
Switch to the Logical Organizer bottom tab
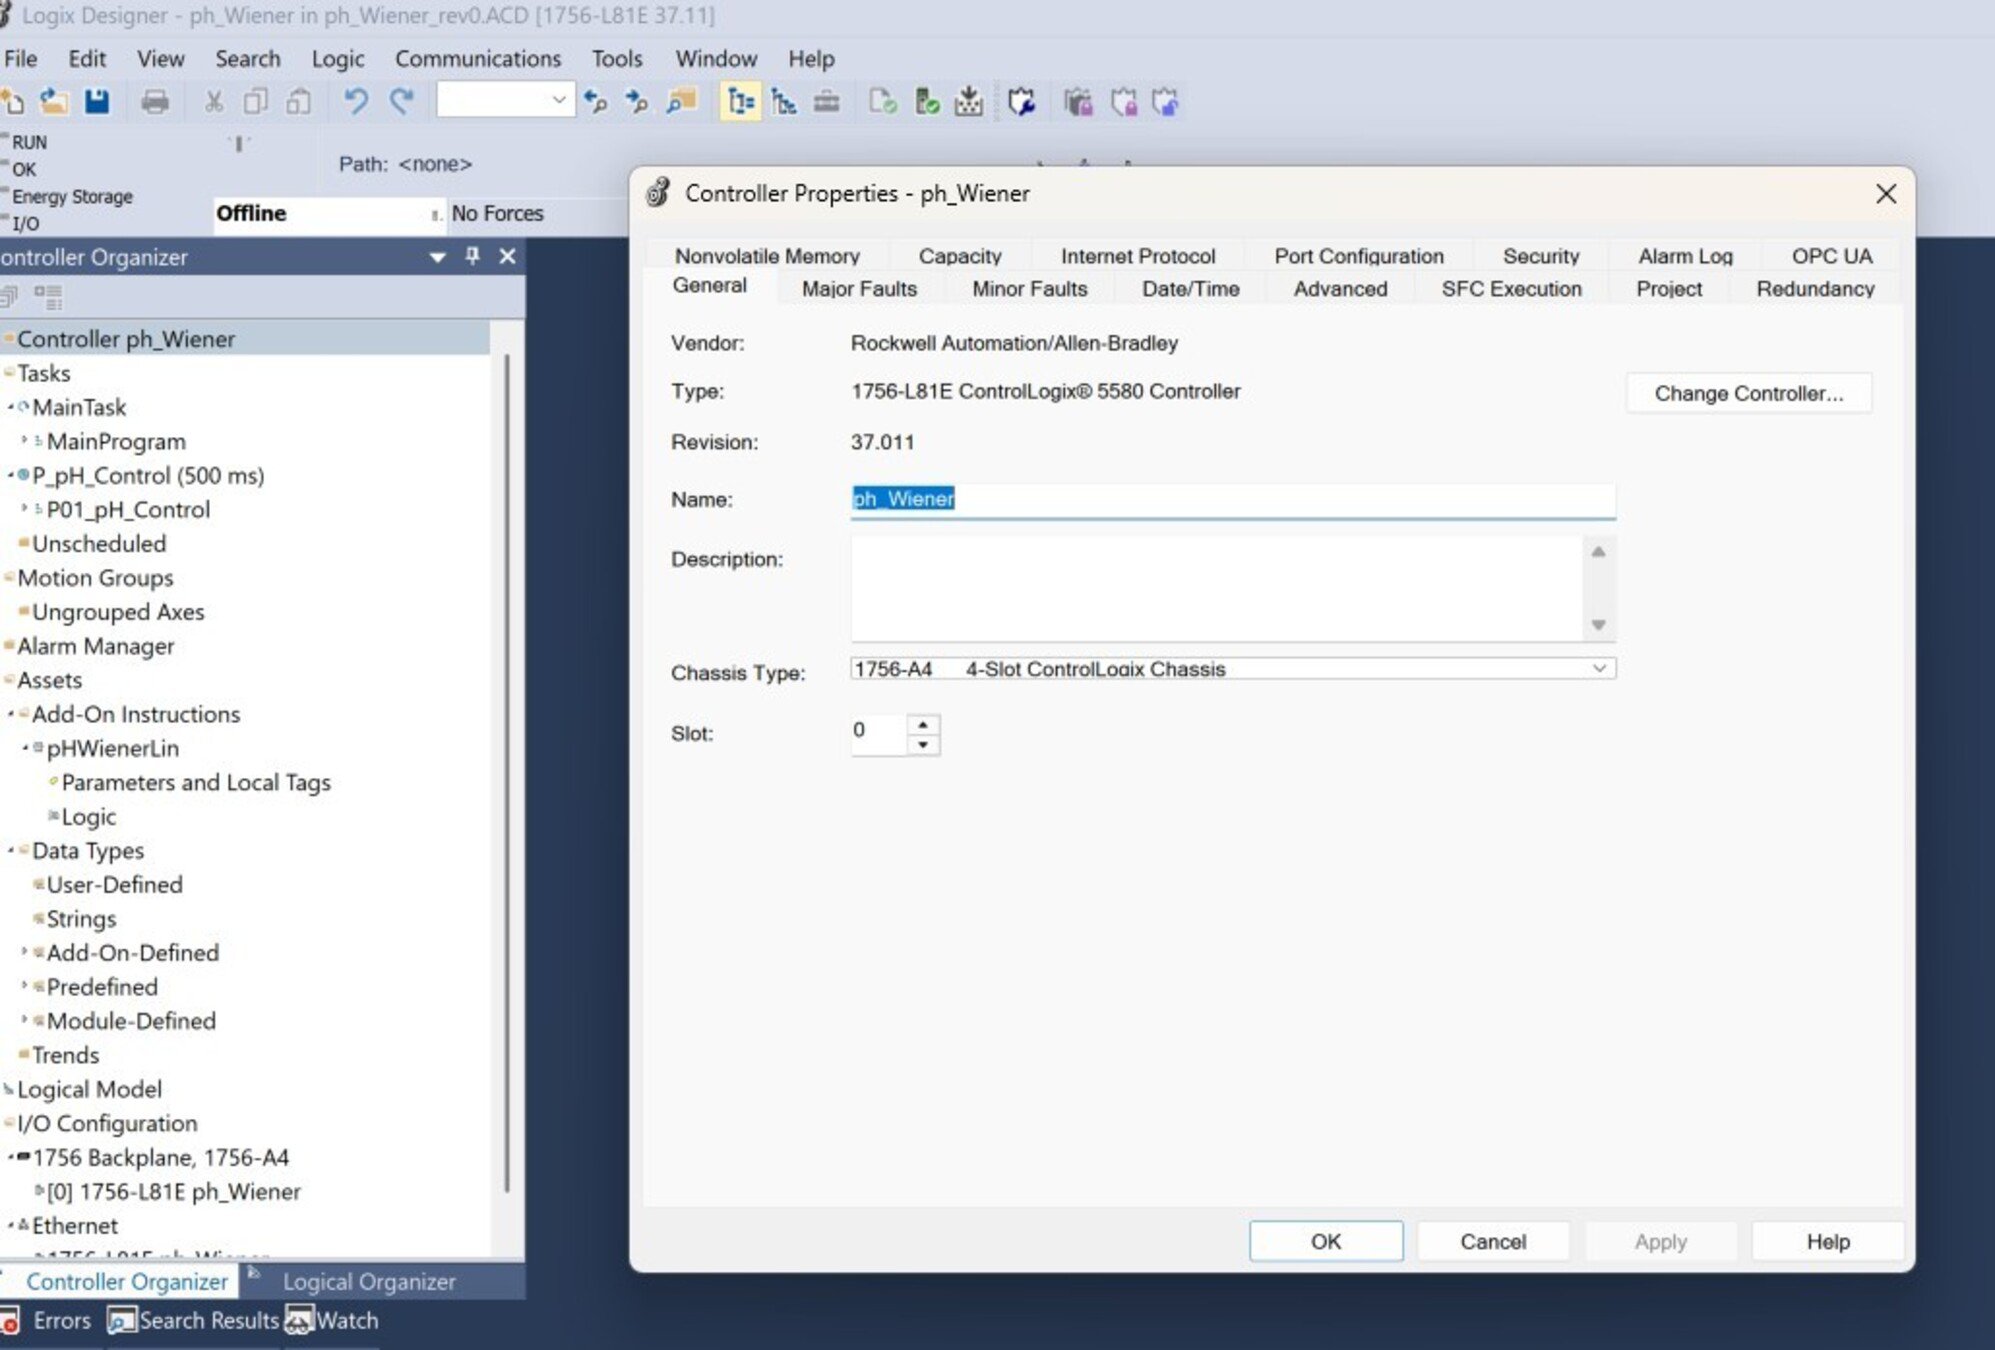tap(368, 1281)
